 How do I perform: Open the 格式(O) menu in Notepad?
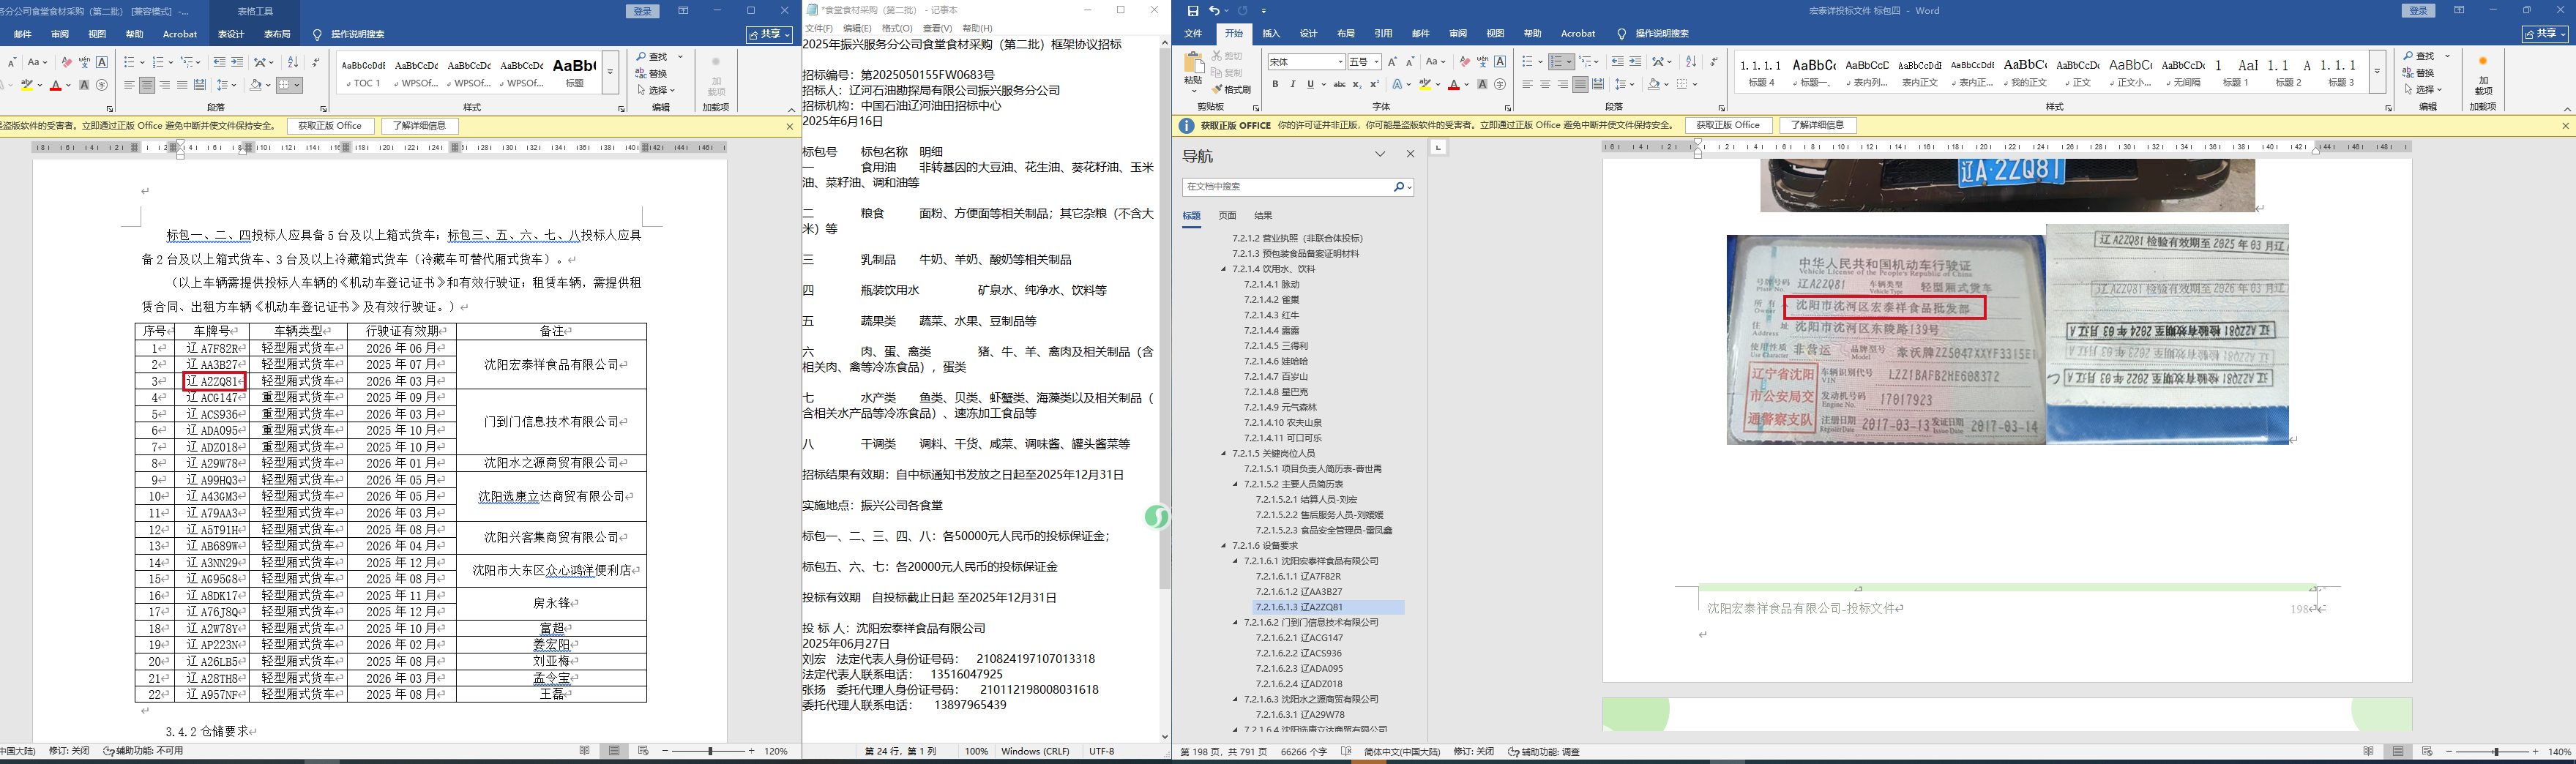pos(897,28)
